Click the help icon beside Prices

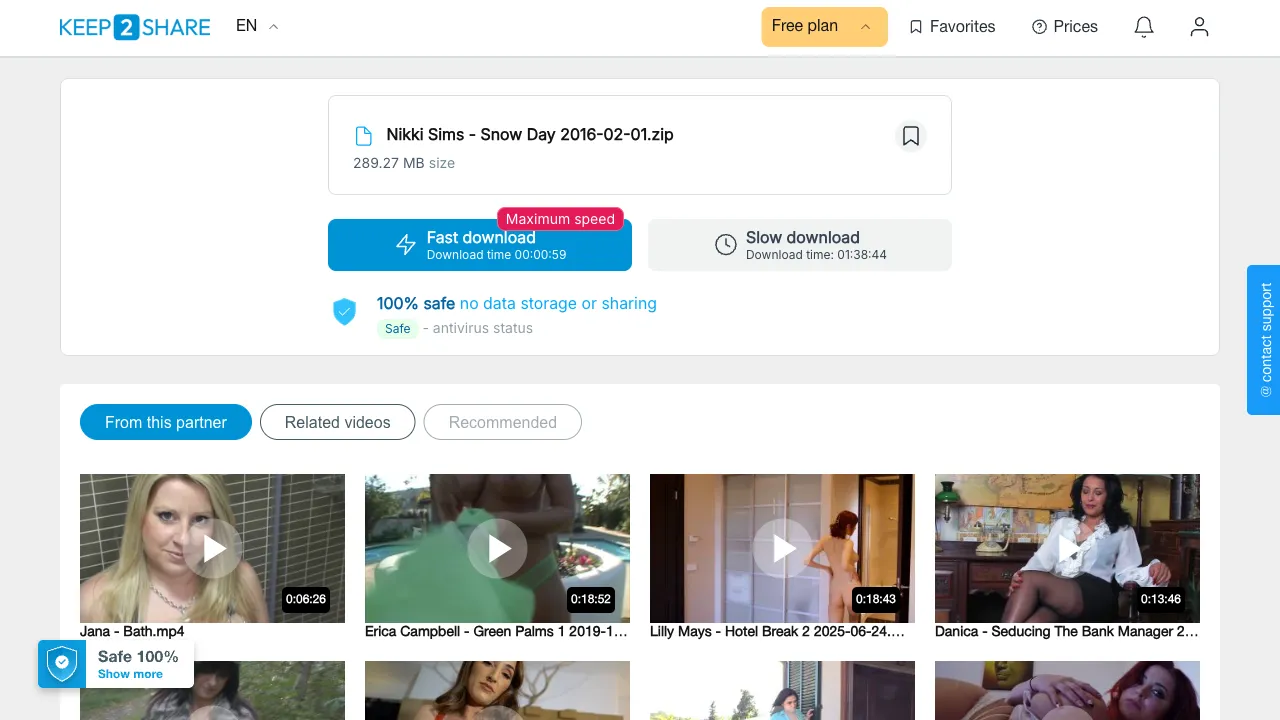pyautogui.click(x=1039, y=27)
